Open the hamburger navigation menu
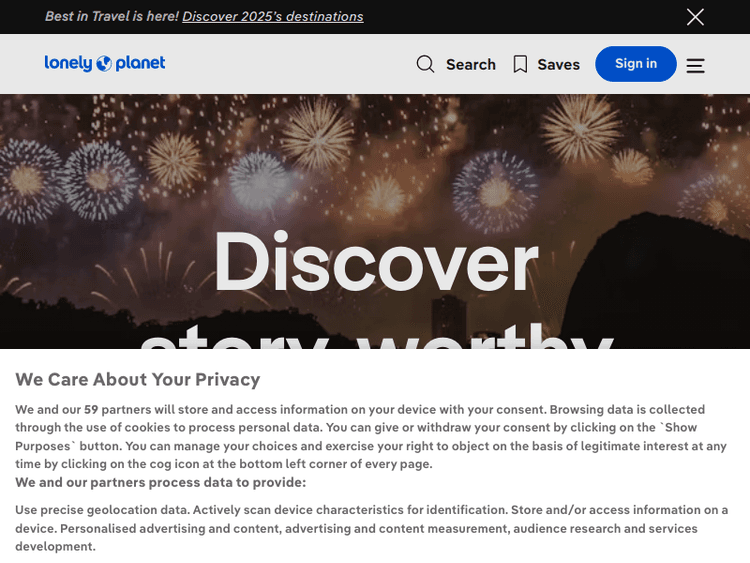Viewport: 750px width, 563px height. [695, 65]
